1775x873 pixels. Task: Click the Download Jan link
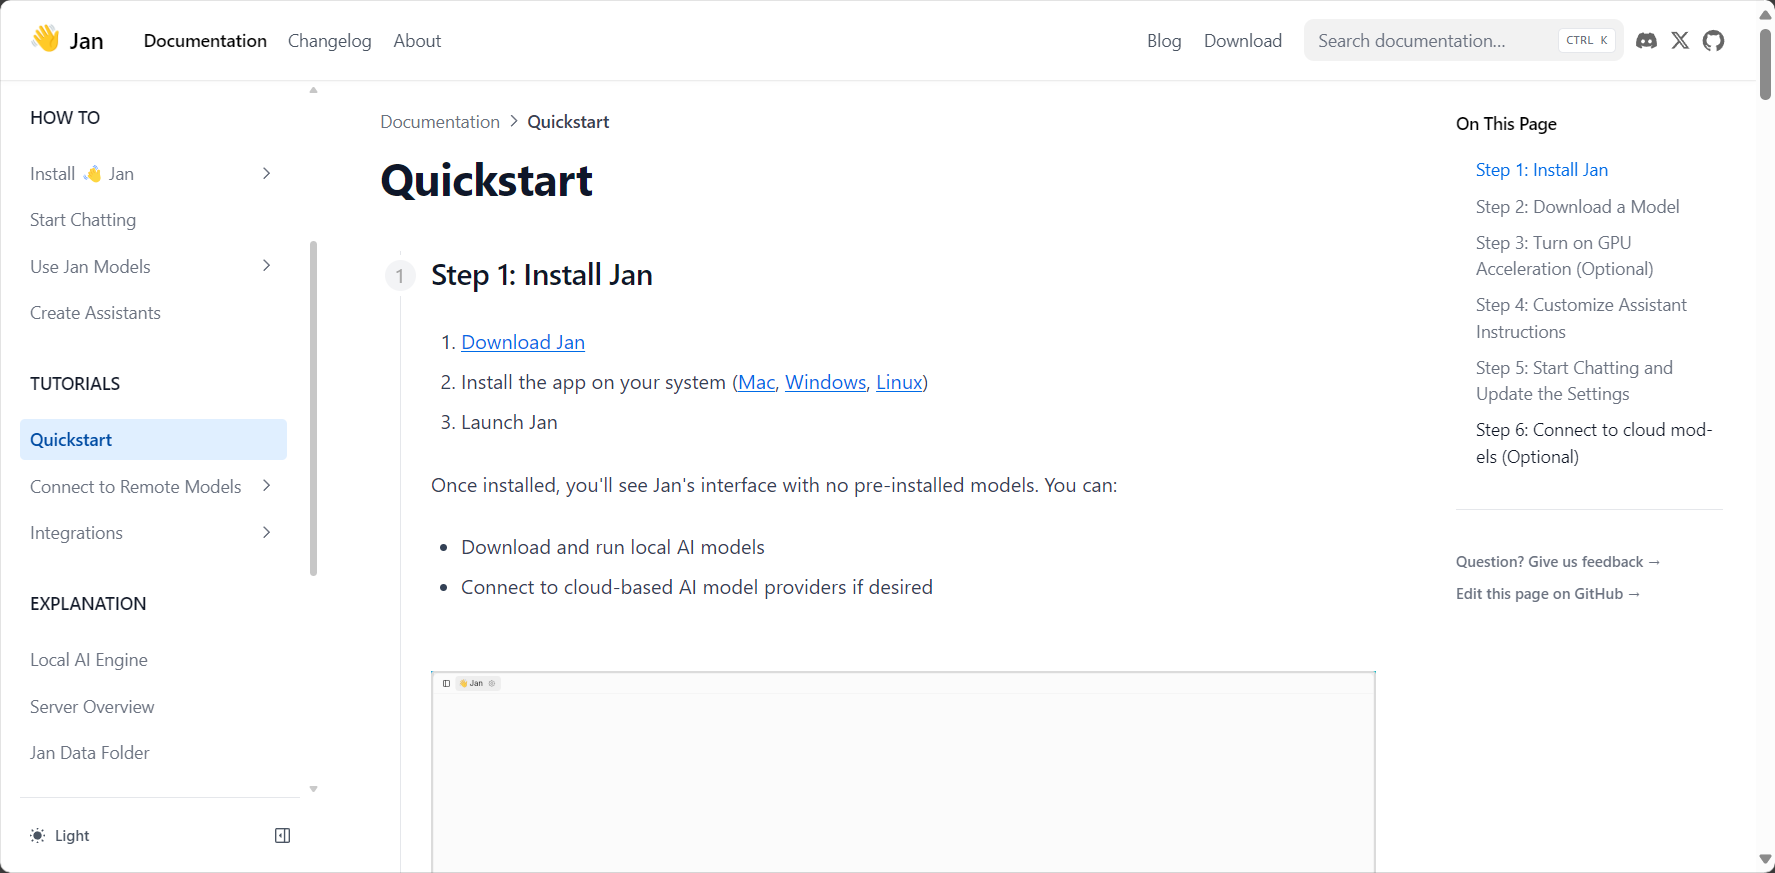[x=523, y=342]
